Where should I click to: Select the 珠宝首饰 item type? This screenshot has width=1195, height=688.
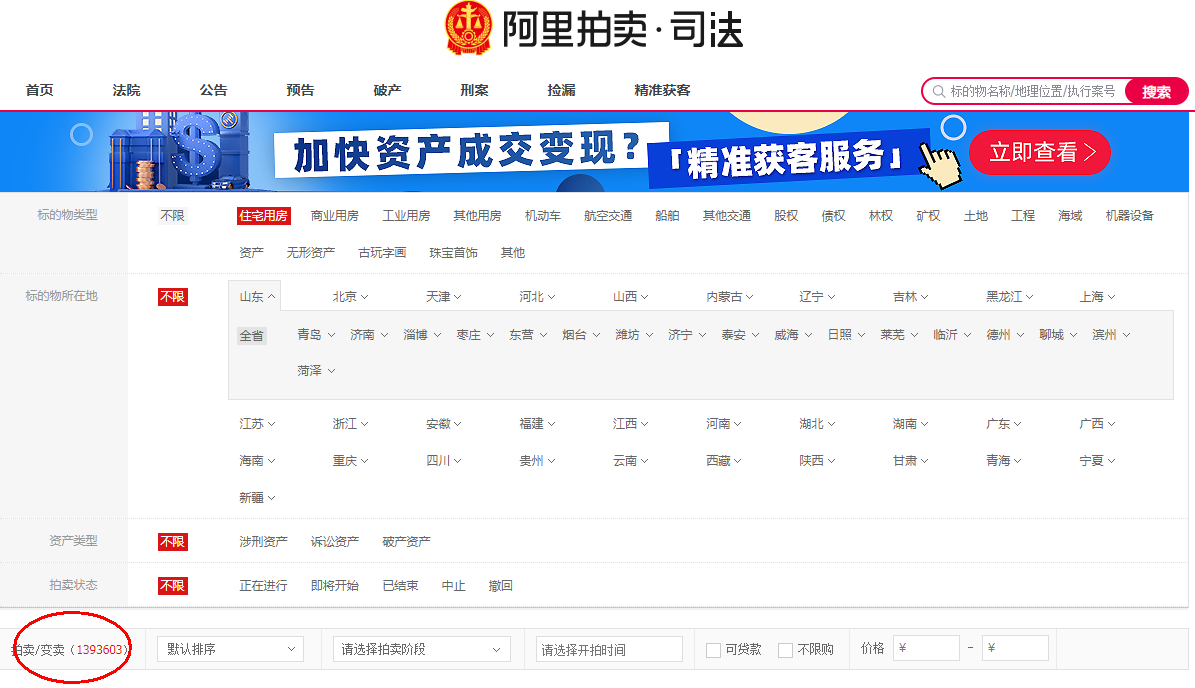point(453,252)
